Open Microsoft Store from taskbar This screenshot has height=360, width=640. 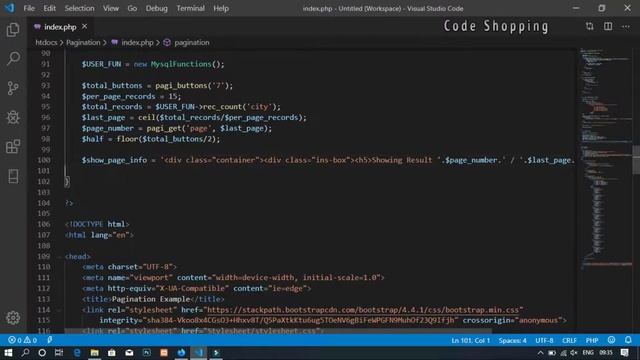pos(111,353)
